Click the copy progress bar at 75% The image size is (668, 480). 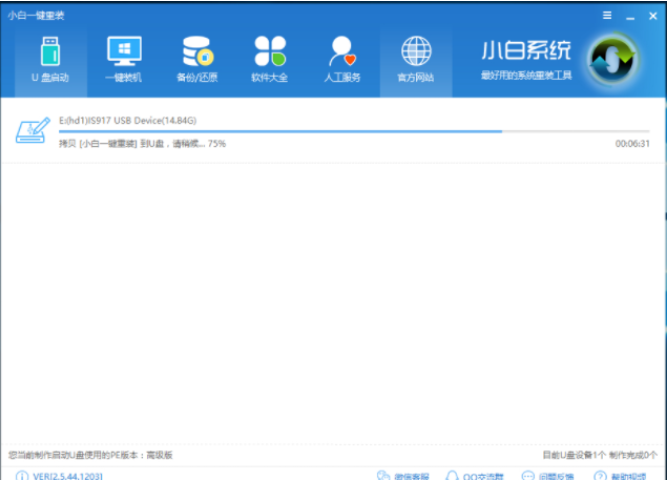pos(354,132)
